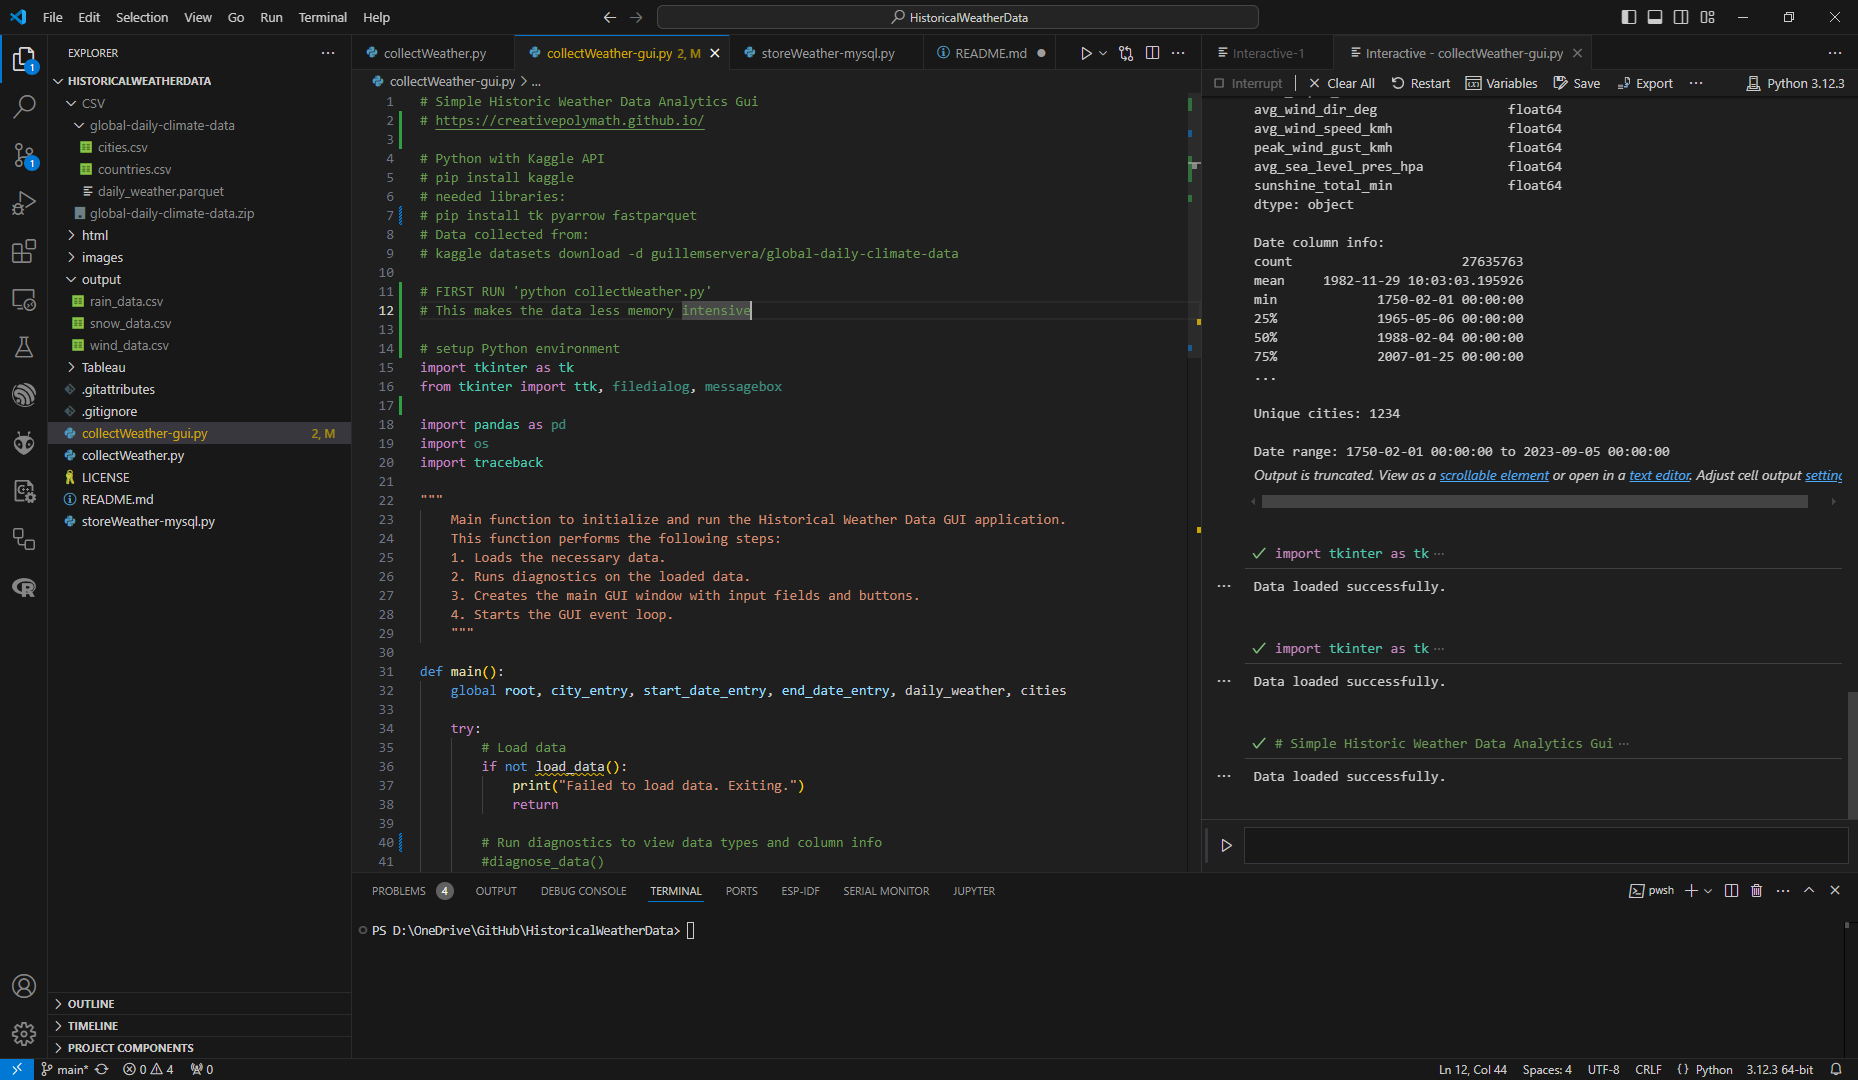The image size is (1858, 1080).
Task: Switch to the Interactive-1 tab
Action: pos(1267,53)
